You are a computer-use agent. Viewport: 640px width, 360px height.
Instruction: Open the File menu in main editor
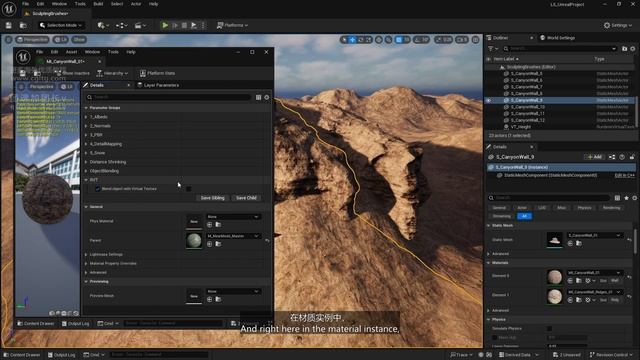click(x=25, y=4)
